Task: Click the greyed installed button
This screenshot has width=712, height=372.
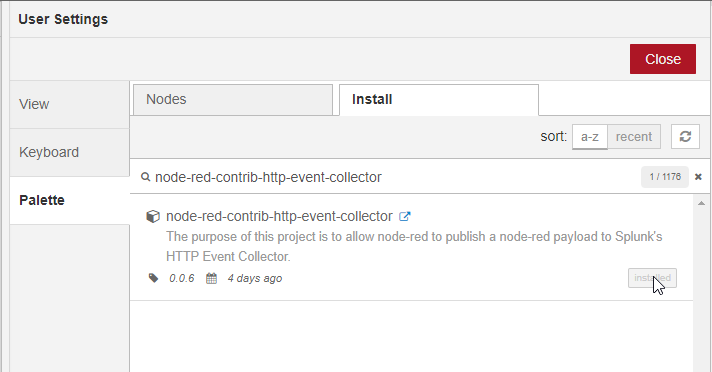Action: [652, 278]
